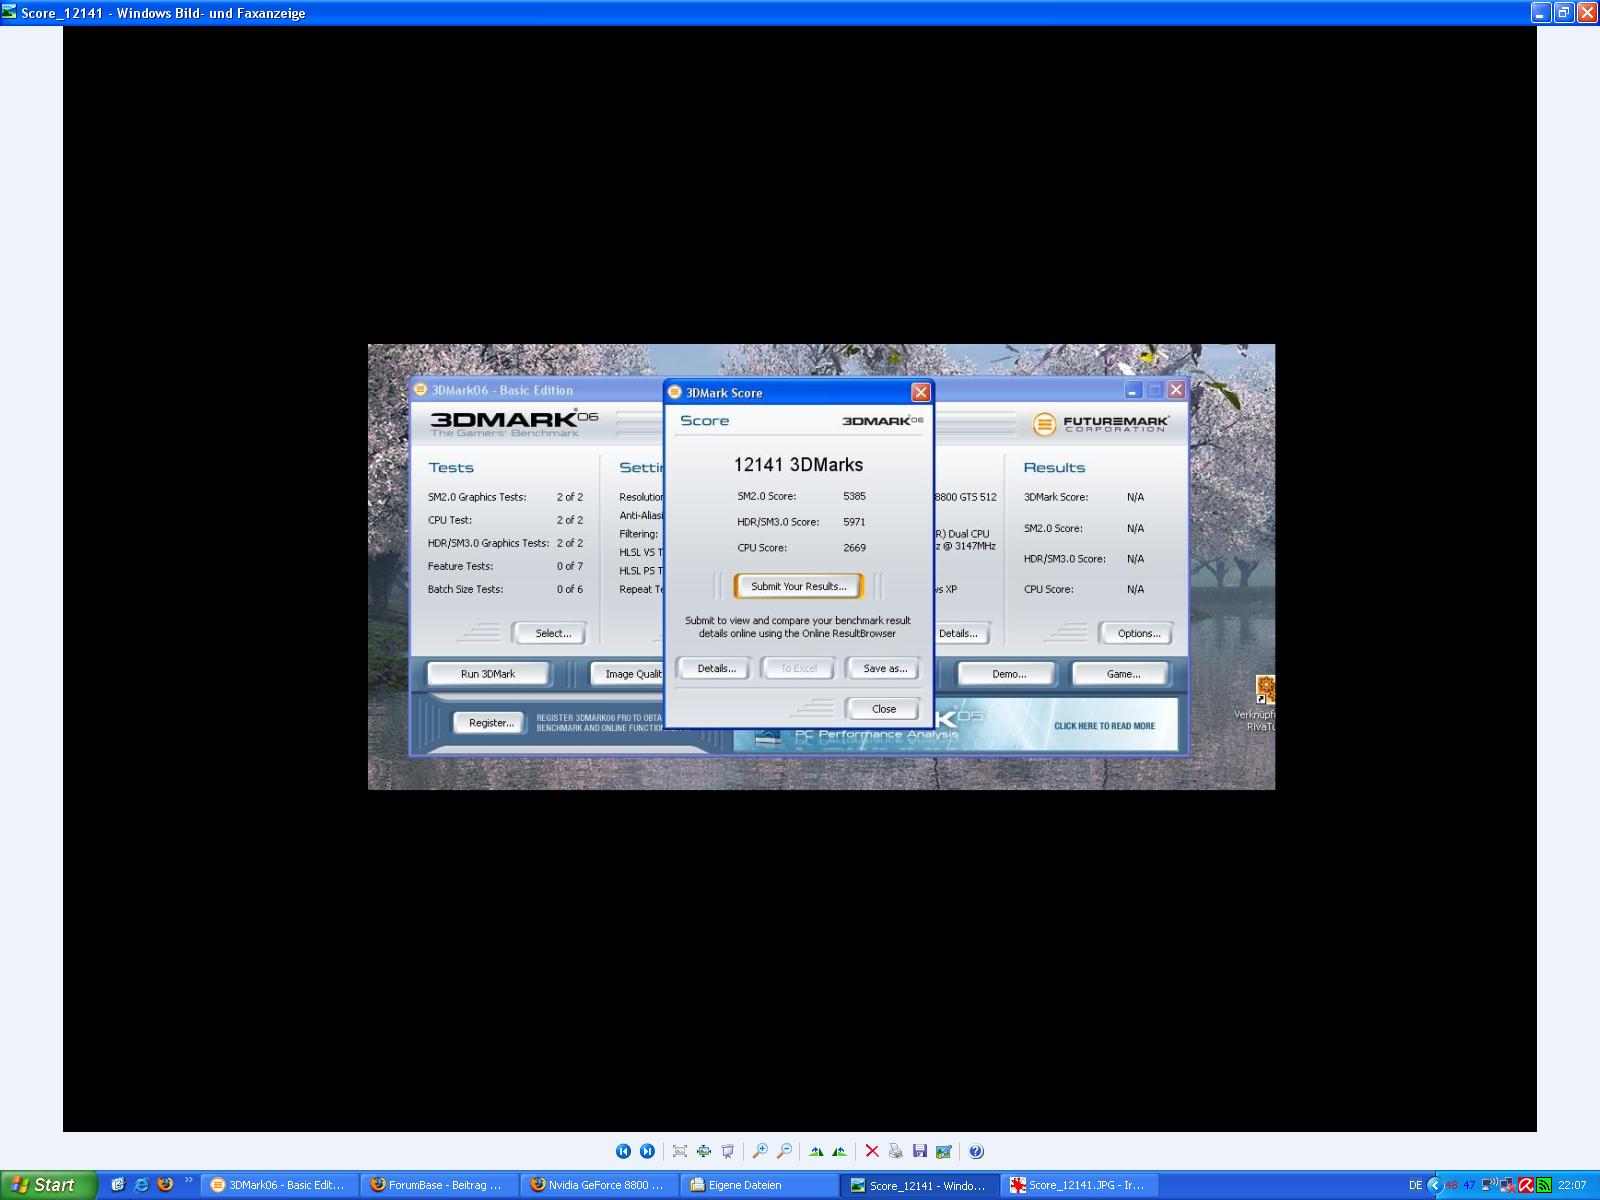Launch Internet Explorer from Quick Launch
Screen dimensions: 1600x1200
(x=142, y=1185)
